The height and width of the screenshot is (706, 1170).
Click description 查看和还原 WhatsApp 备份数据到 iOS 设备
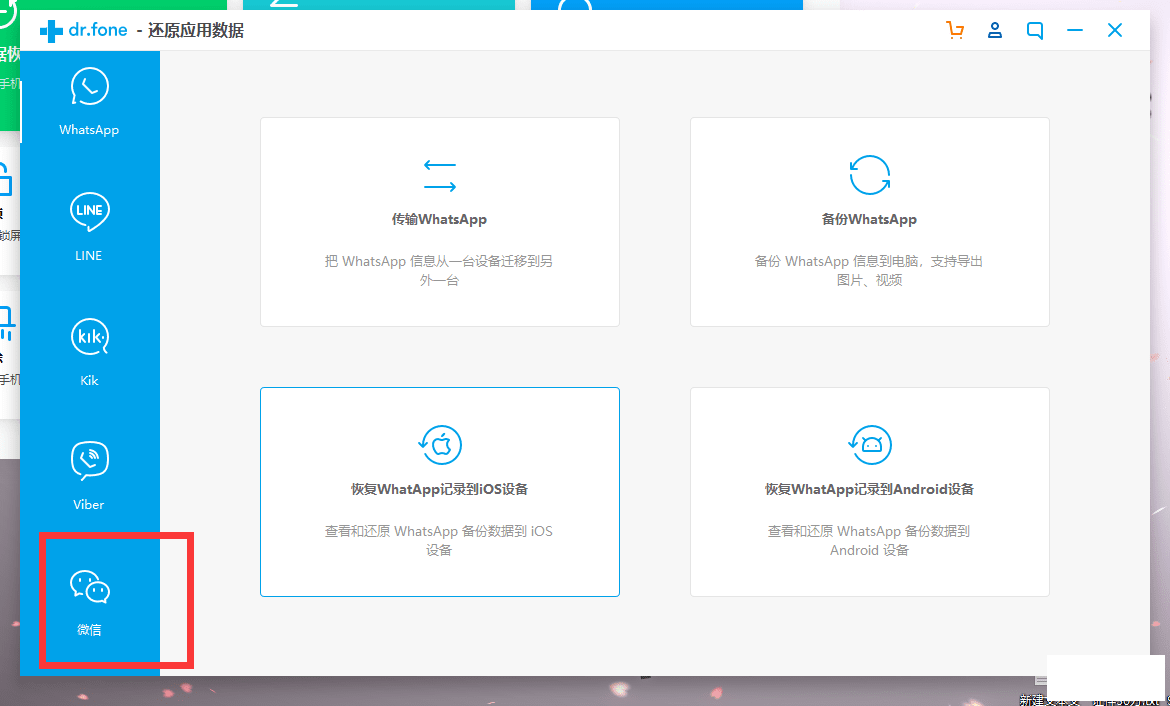pyautogui.click(x=439, y=541)
